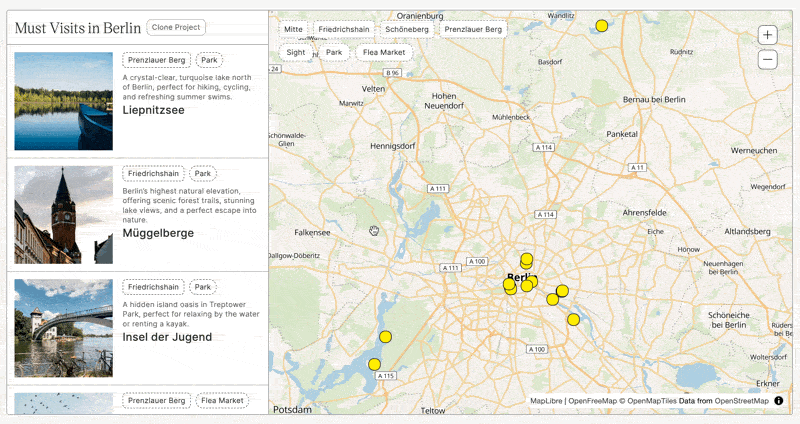This screenshot has height=424, width=800.
Task: Click the Insel der Jugend title
Action: pos(167,337)
